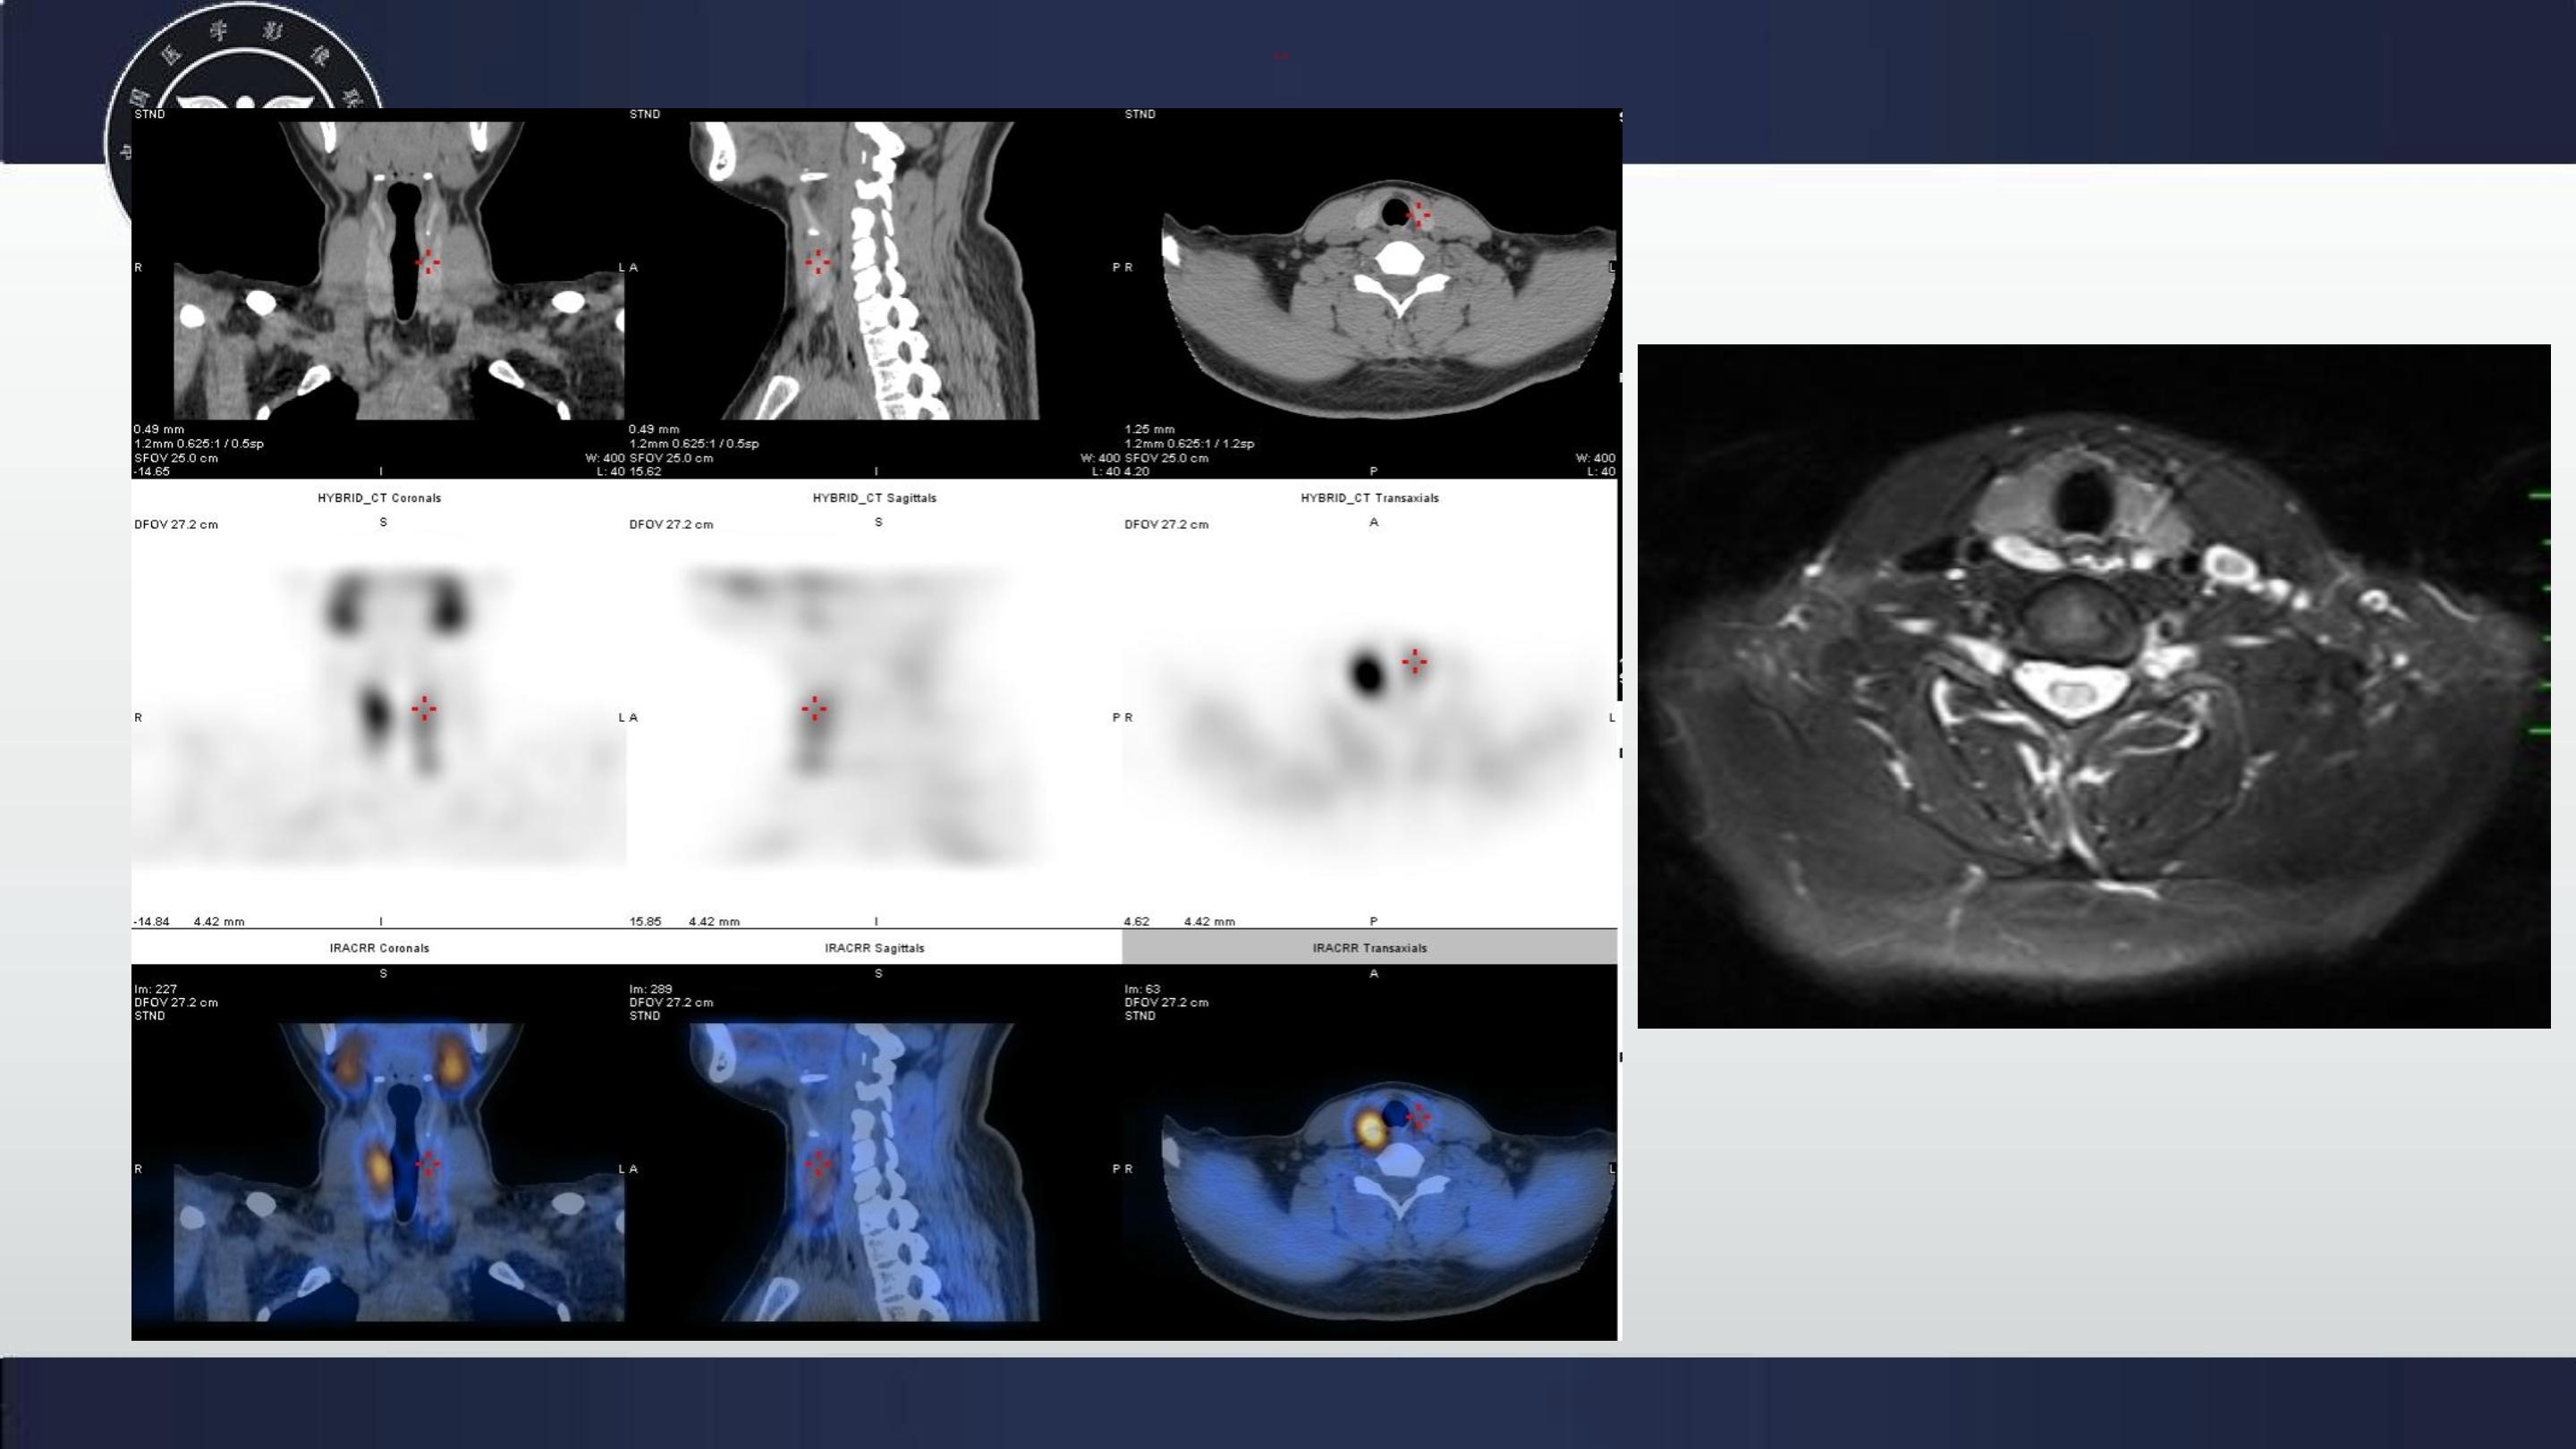Click the red crosshair in fused transaxial view
This screenshot has width=2576, height=1449.
click(1417, 1116)
